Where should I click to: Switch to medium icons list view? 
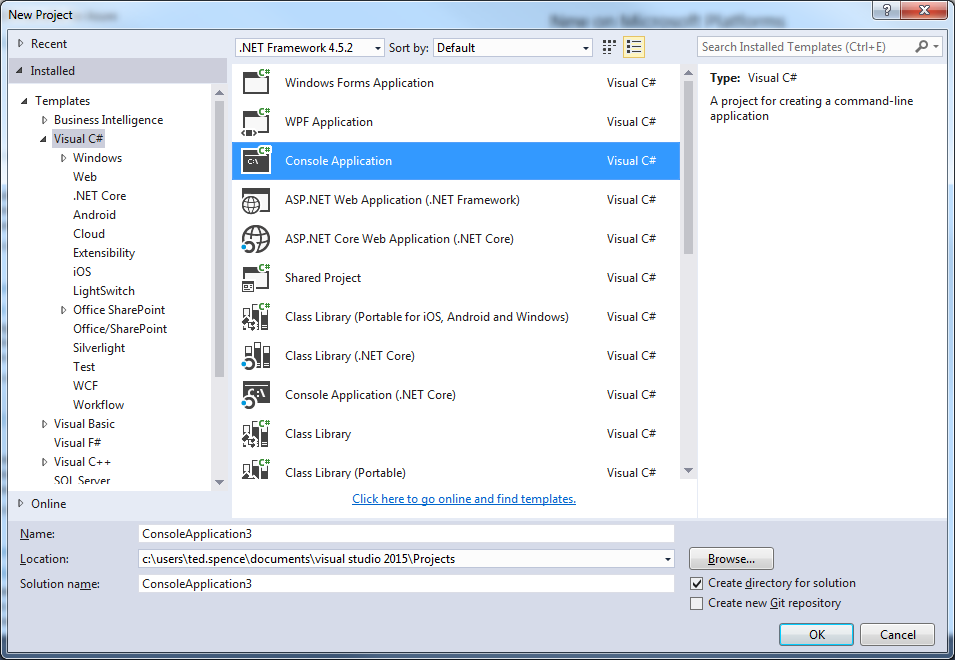pyautogui.click(x=634, y=48)
